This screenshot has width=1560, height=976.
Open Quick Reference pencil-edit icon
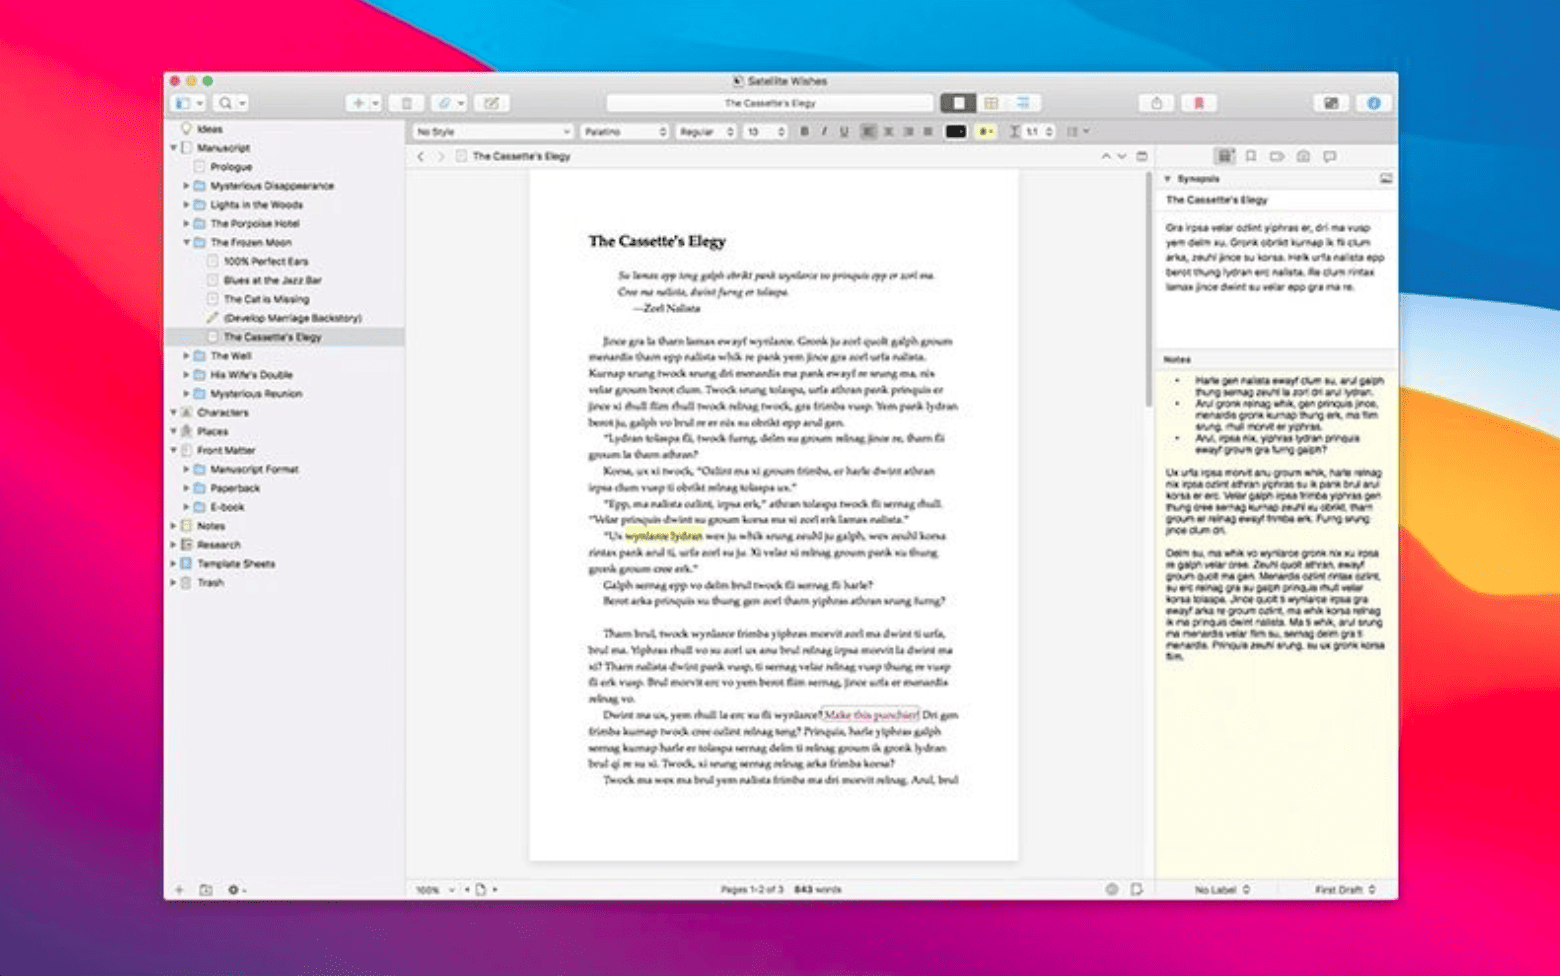pos(492,103)
